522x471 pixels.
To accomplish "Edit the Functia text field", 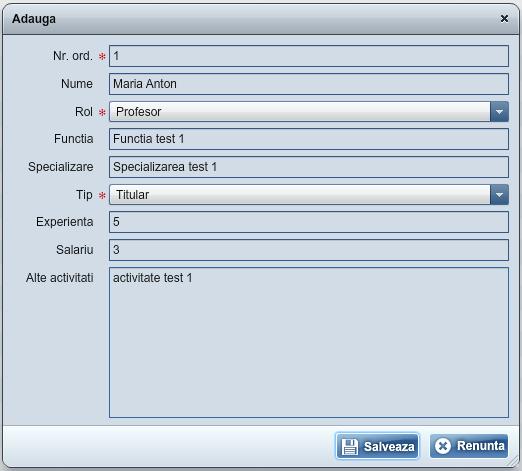I will point(309,139).
